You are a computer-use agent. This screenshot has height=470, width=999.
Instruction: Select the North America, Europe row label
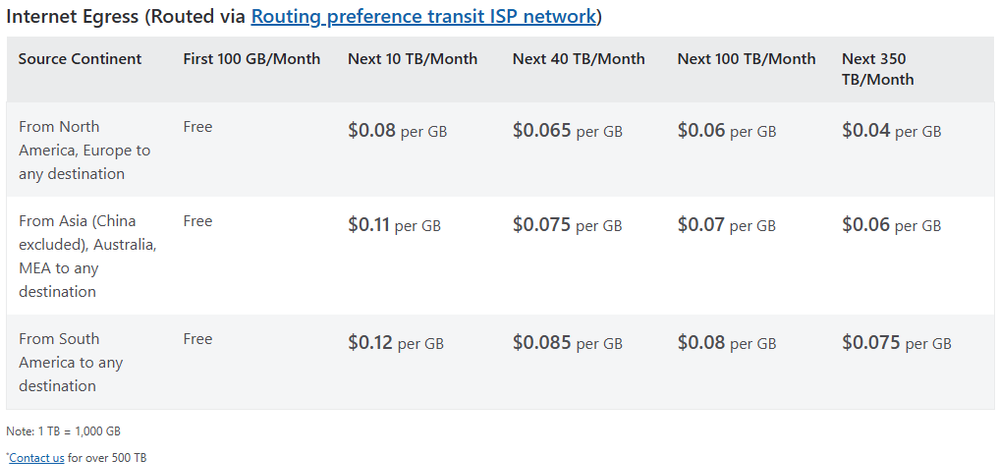click(x=84, y=150)
